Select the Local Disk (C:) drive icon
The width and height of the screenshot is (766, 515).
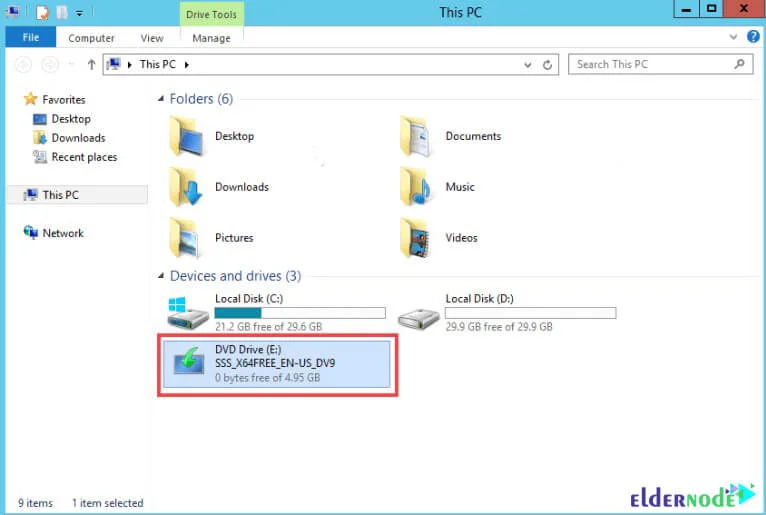pyautogui.click(x=187, y=313)
